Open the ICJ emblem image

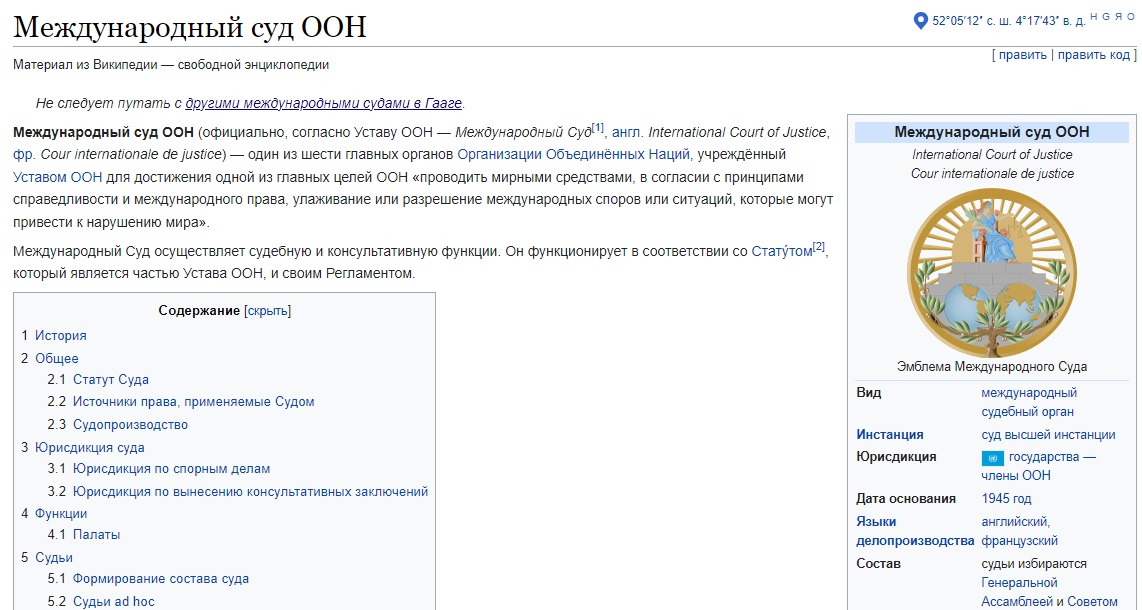991,273
